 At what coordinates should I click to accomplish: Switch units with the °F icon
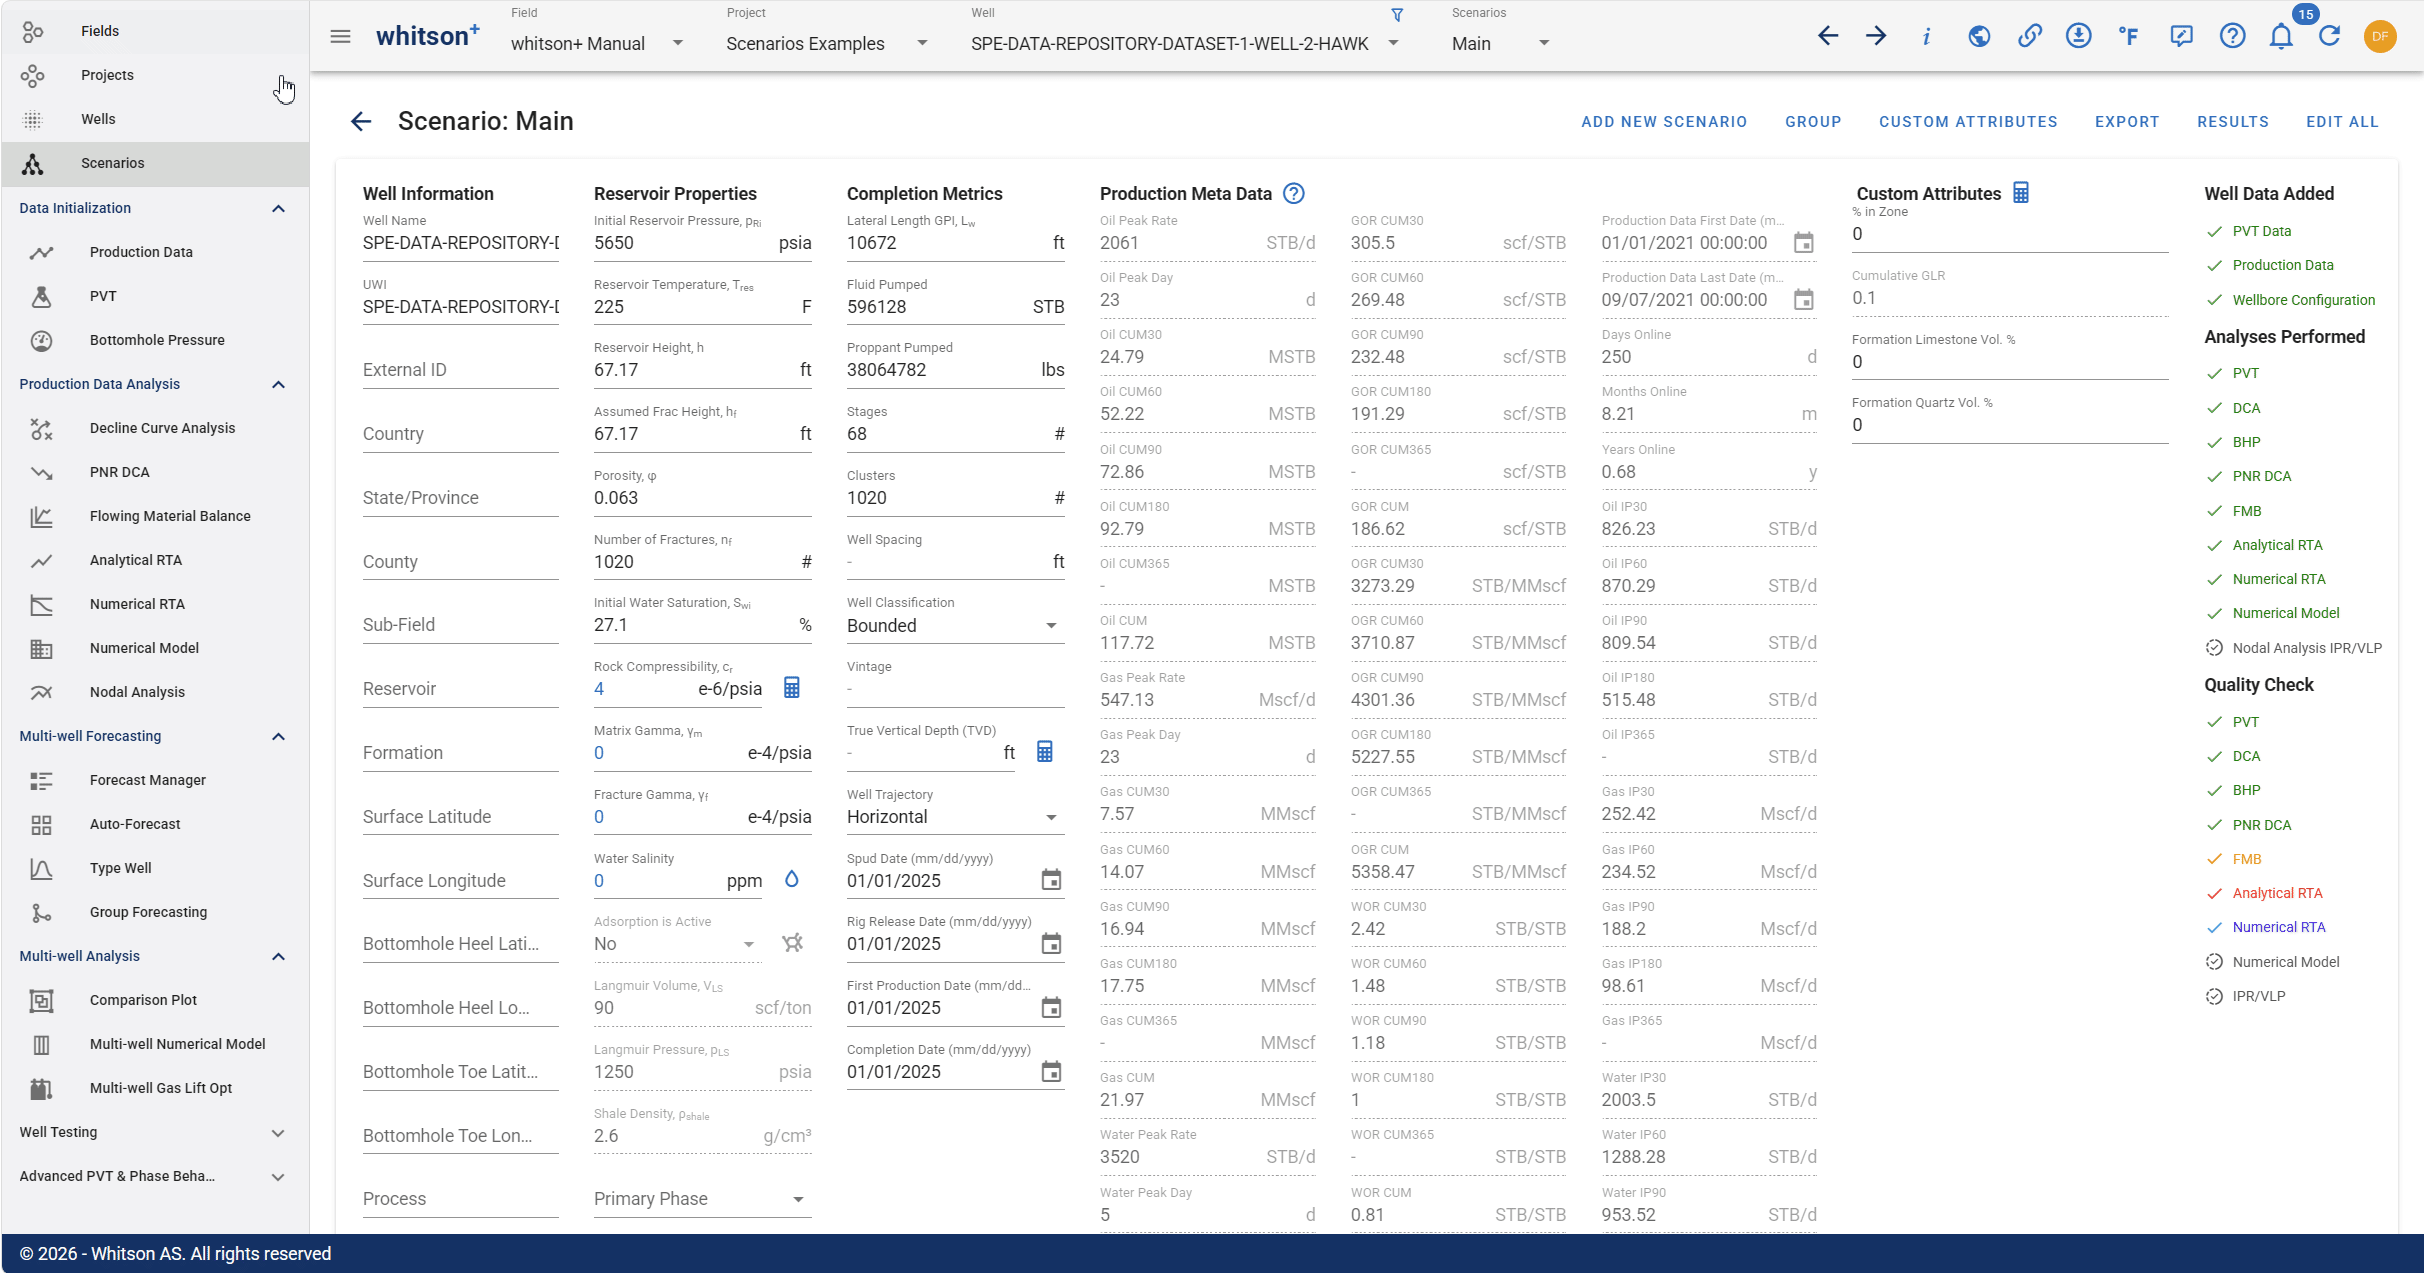[x=2129, y=37]
